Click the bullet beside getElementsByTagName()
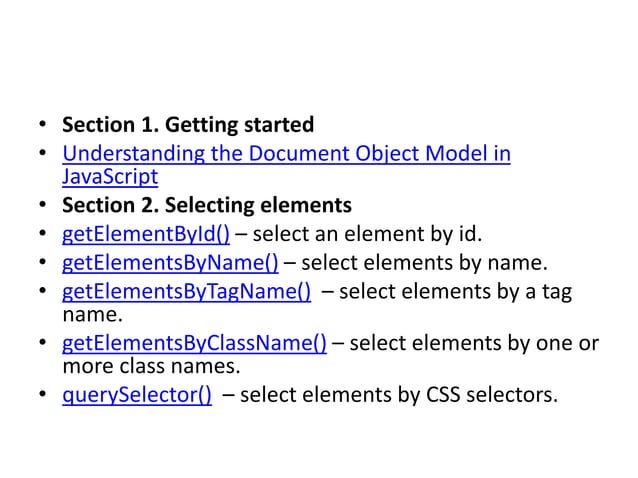The width and height of the screenshot is (638, 478). pyautogui.click(x=42, y=292)
